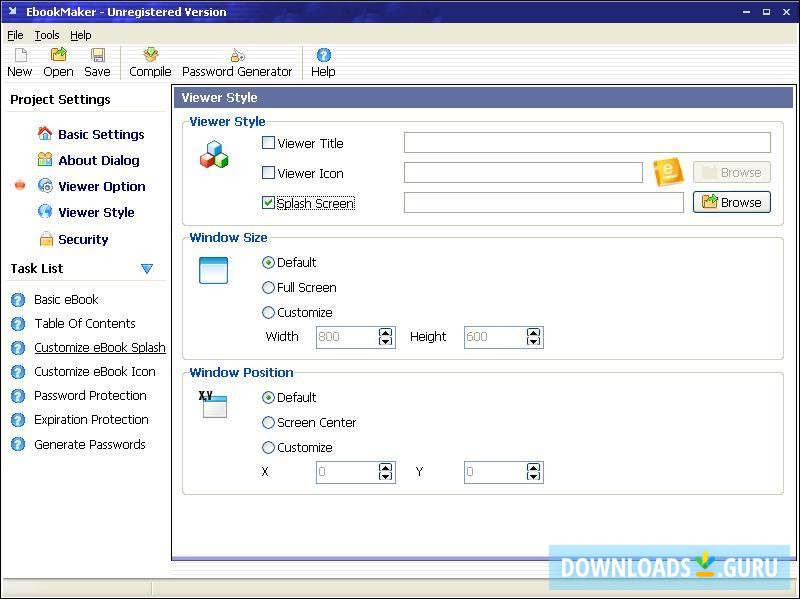Screen dimensions: 800x600
Task: Choose Screen Center window position
Action: (268, 422)
